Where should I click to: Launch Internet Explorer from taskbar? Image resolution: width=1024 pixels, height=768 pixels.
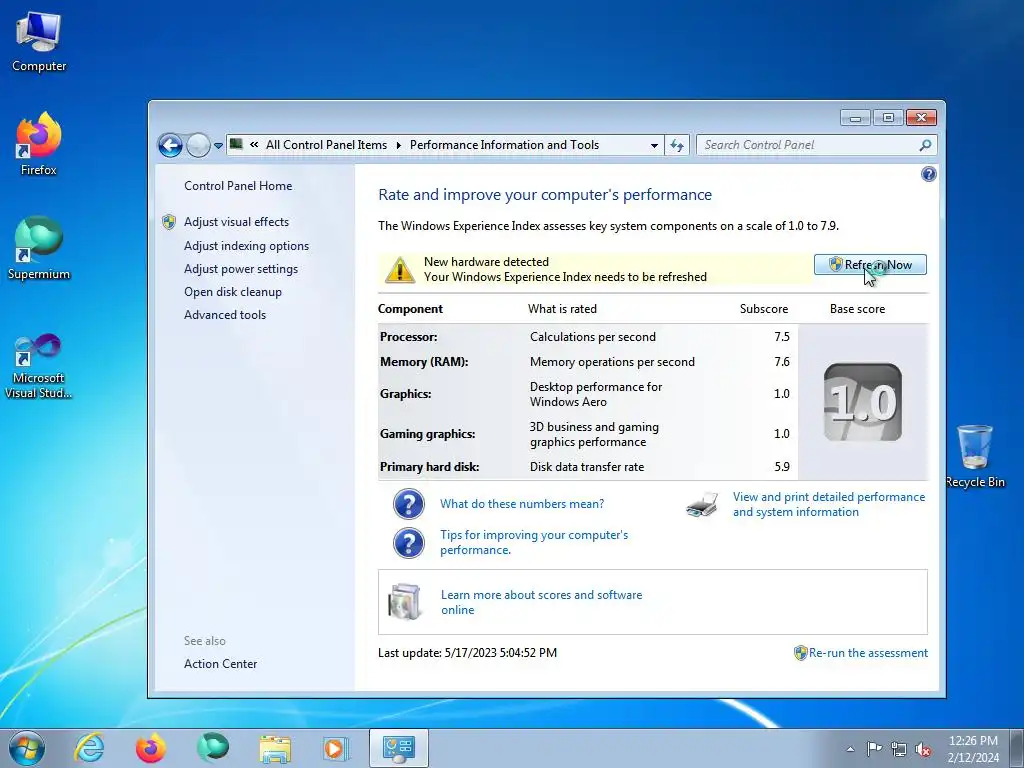click(x=89, y=748)
